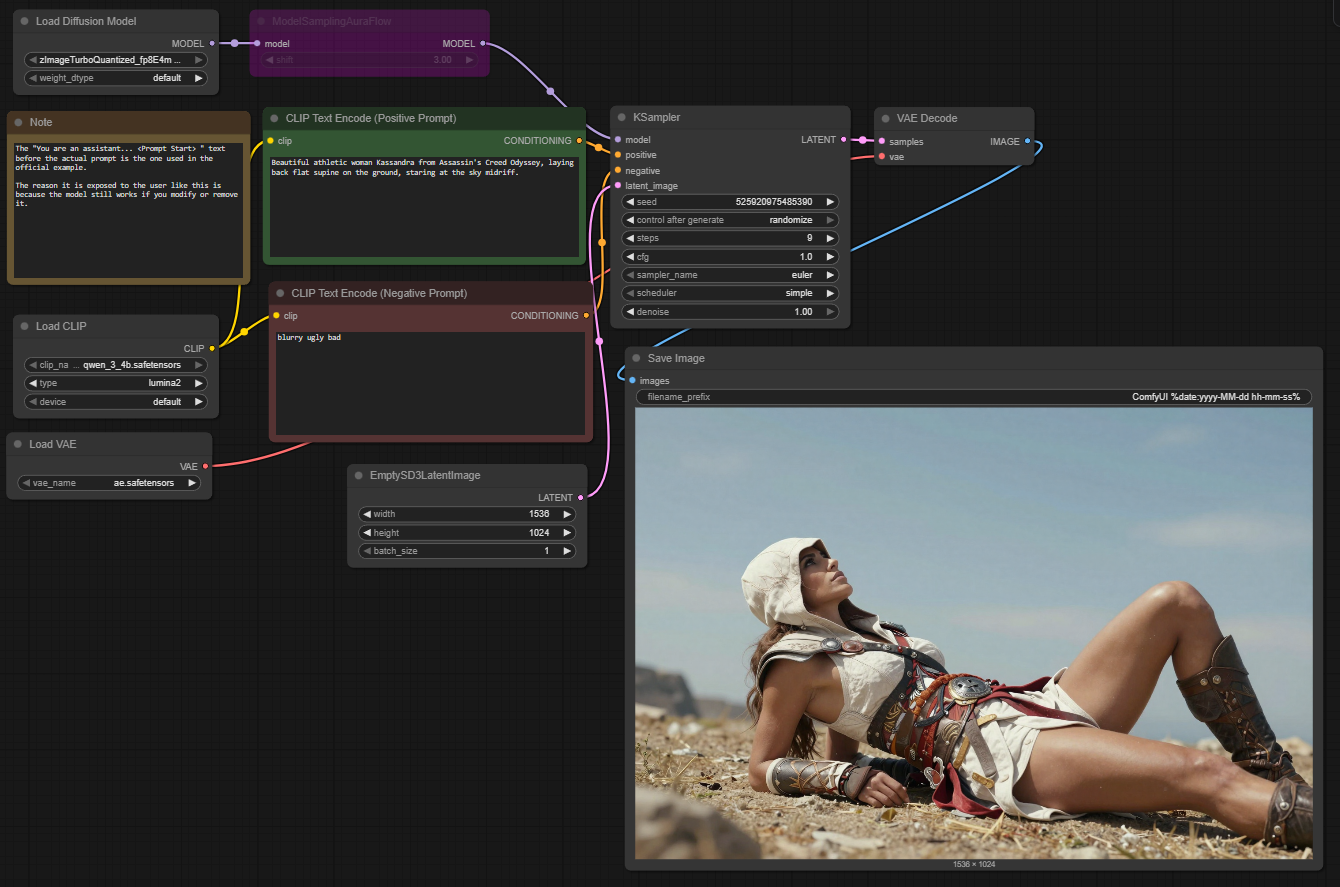
Task: Click the MODEL output port on Load Diffusion Model
Action: coord(212,43)
